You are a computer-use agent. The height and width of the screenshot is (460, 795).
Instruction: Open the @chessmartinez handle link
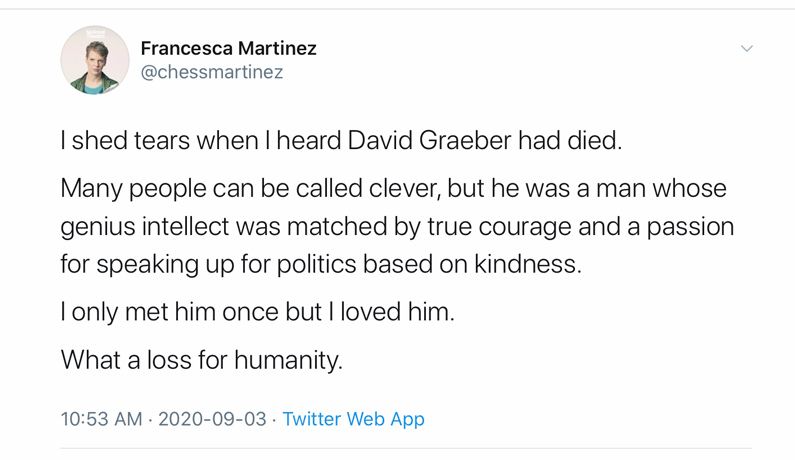[212, 73]
